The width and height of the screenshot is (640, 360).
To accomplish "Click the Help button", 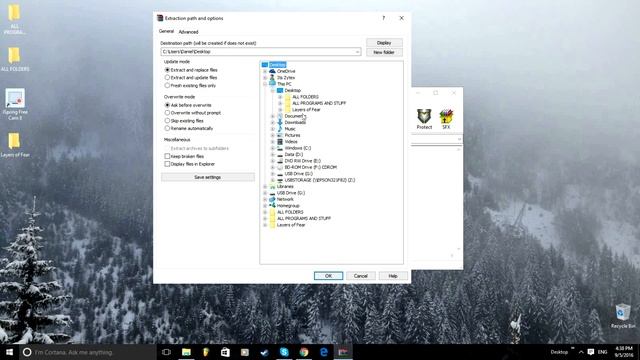I will pyautogui.click(x=393, y=276).
